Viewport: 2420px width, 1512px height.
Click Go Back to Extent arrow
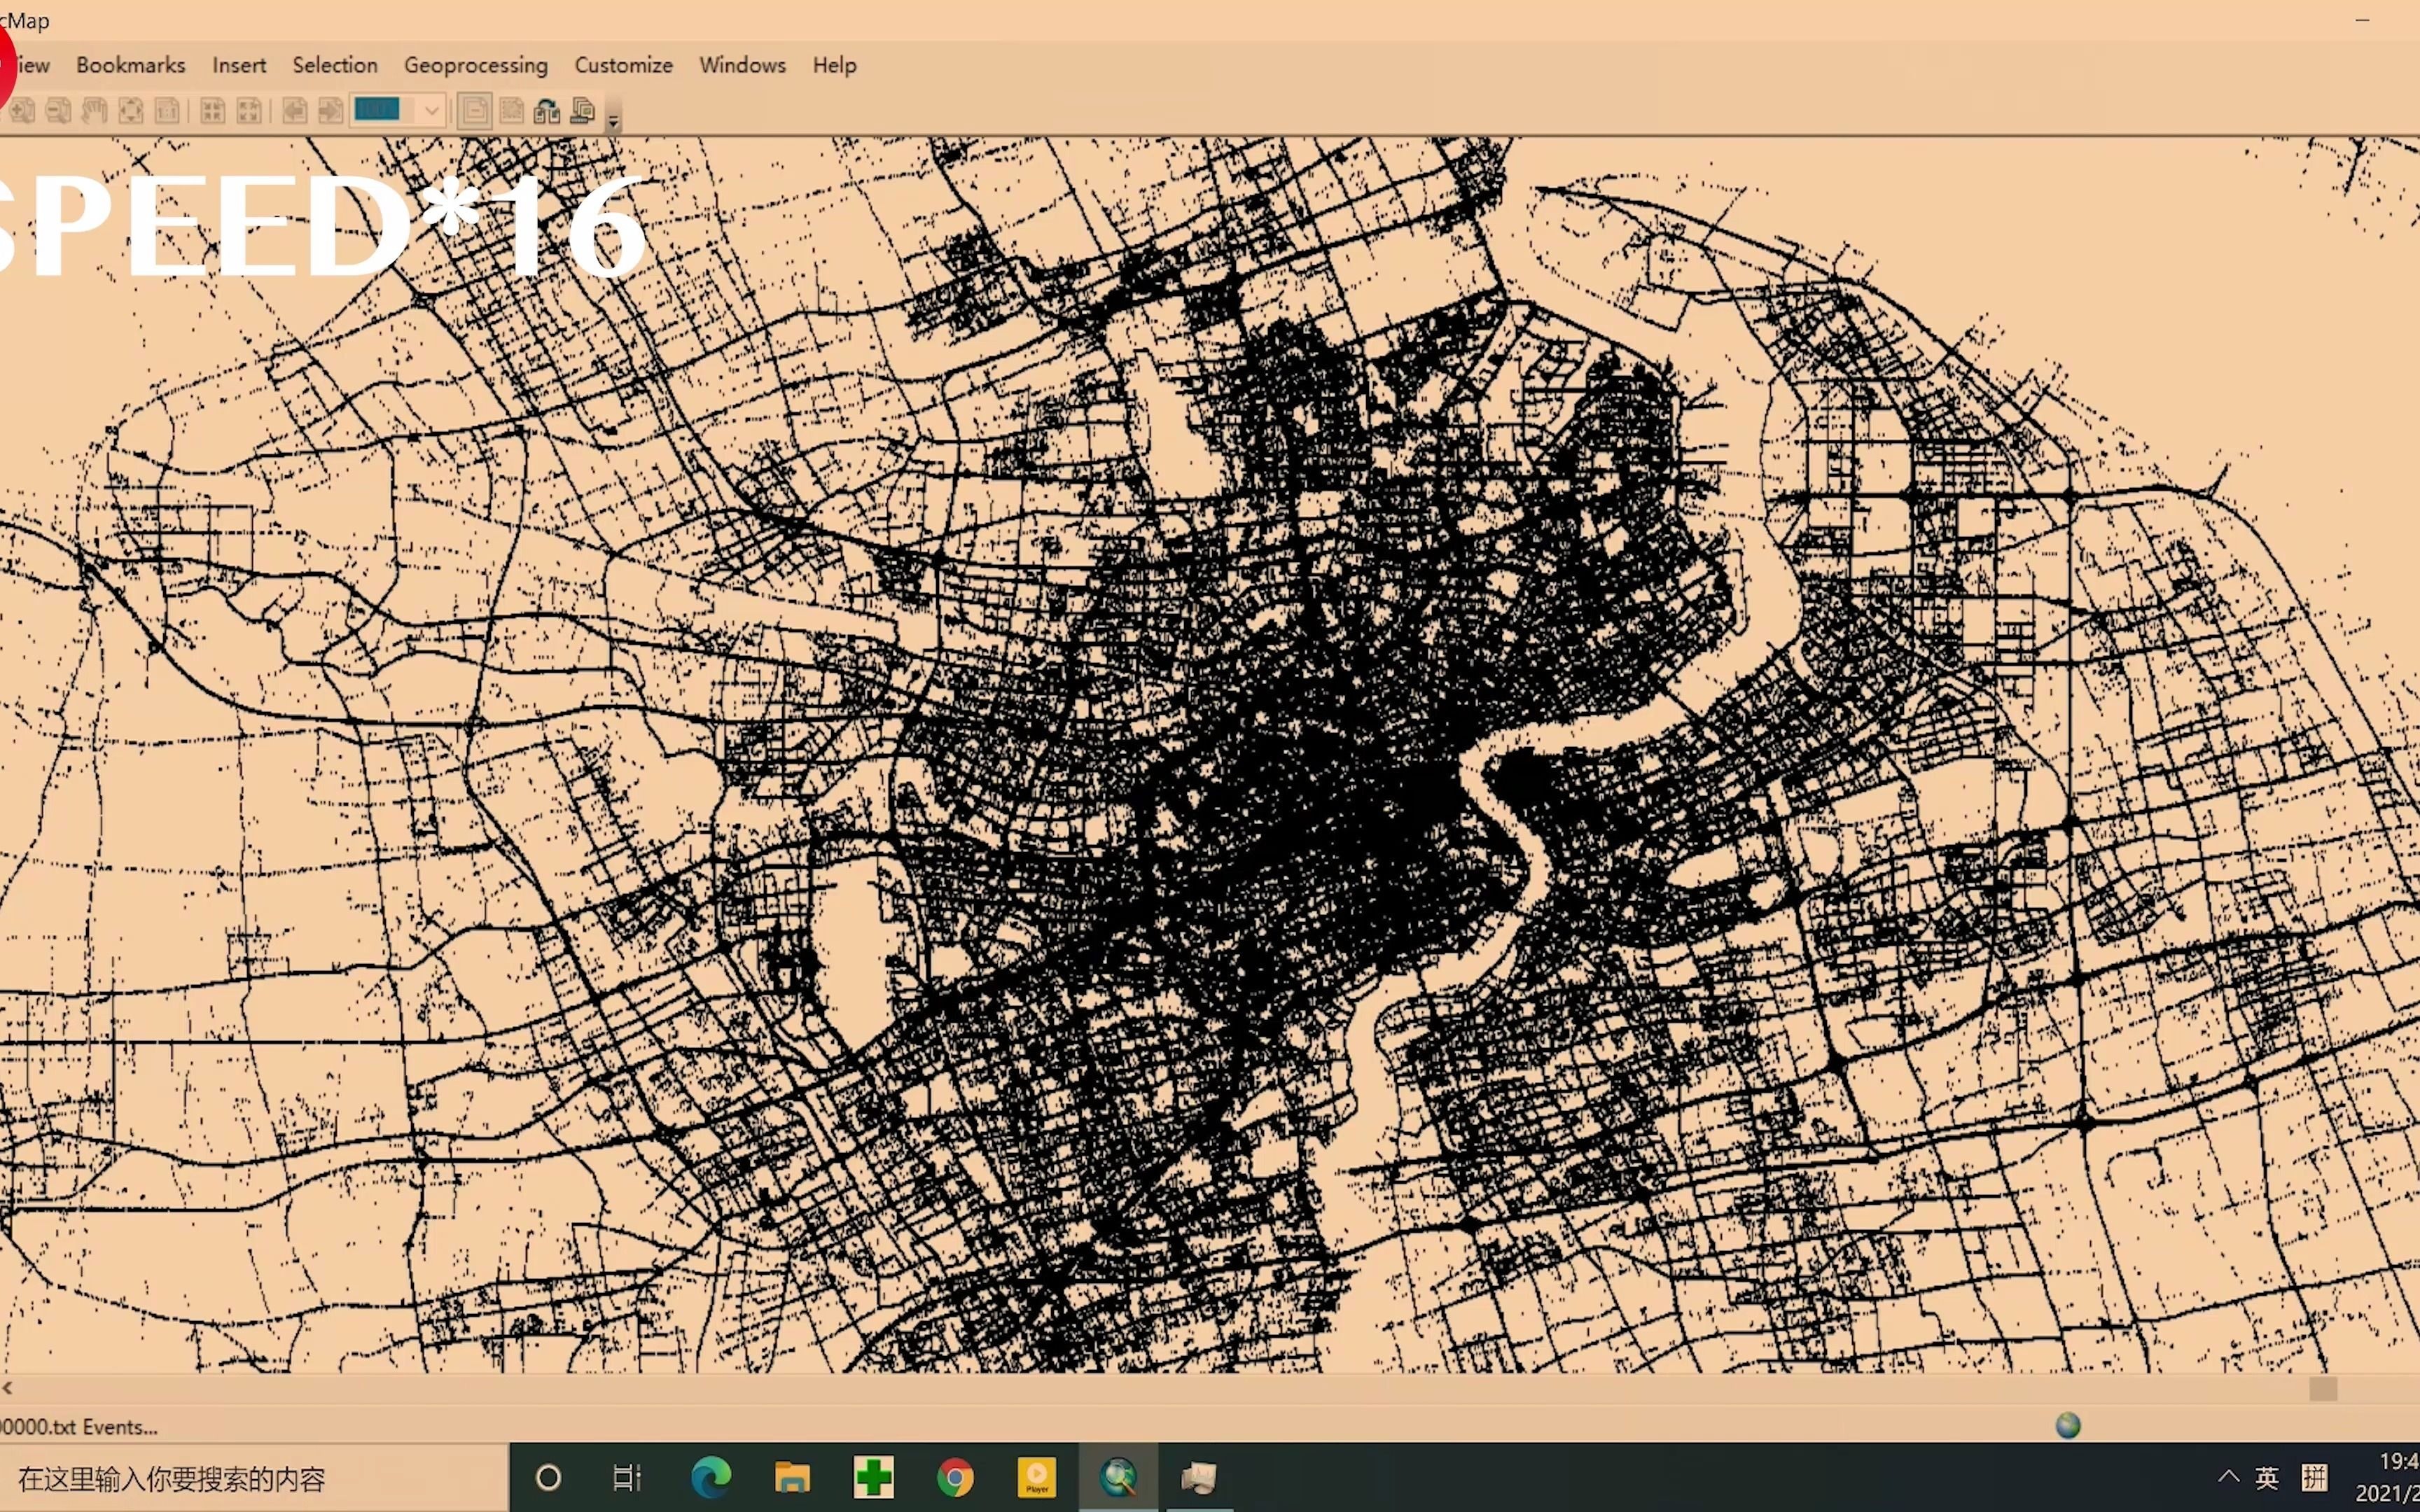pos(294,111)
